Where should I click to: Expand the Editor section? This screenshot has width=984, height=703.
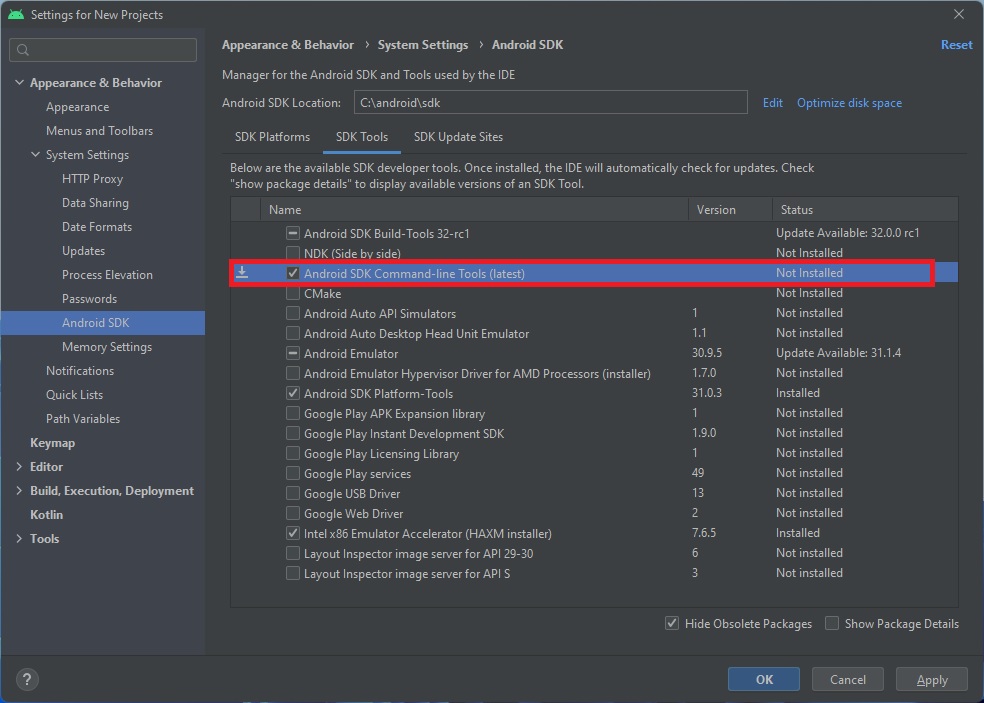tap(19, 466)
